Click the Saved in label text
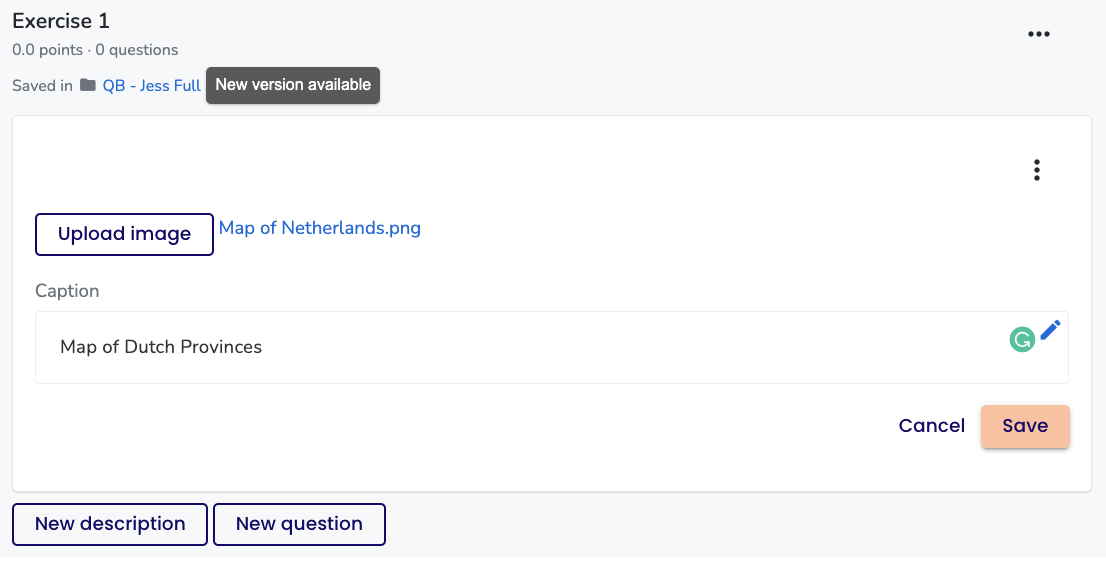This screenshot has height=566, width=1106. click(42, 85)
